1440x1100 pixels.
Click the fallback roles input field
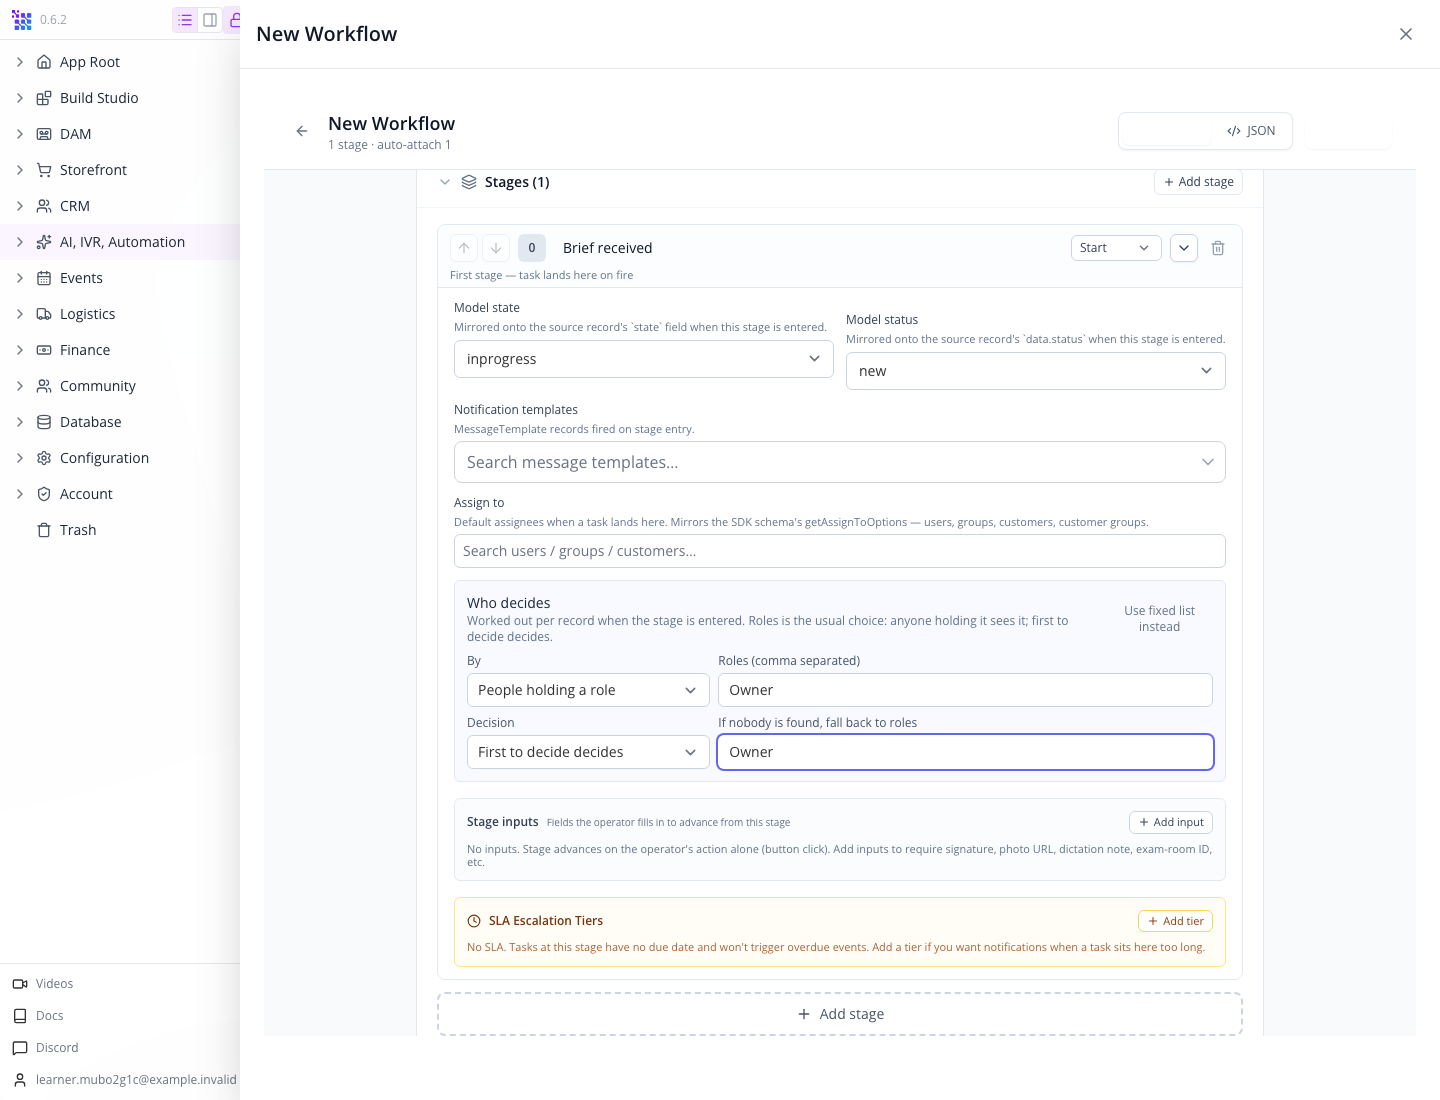[x=965, y=752]
